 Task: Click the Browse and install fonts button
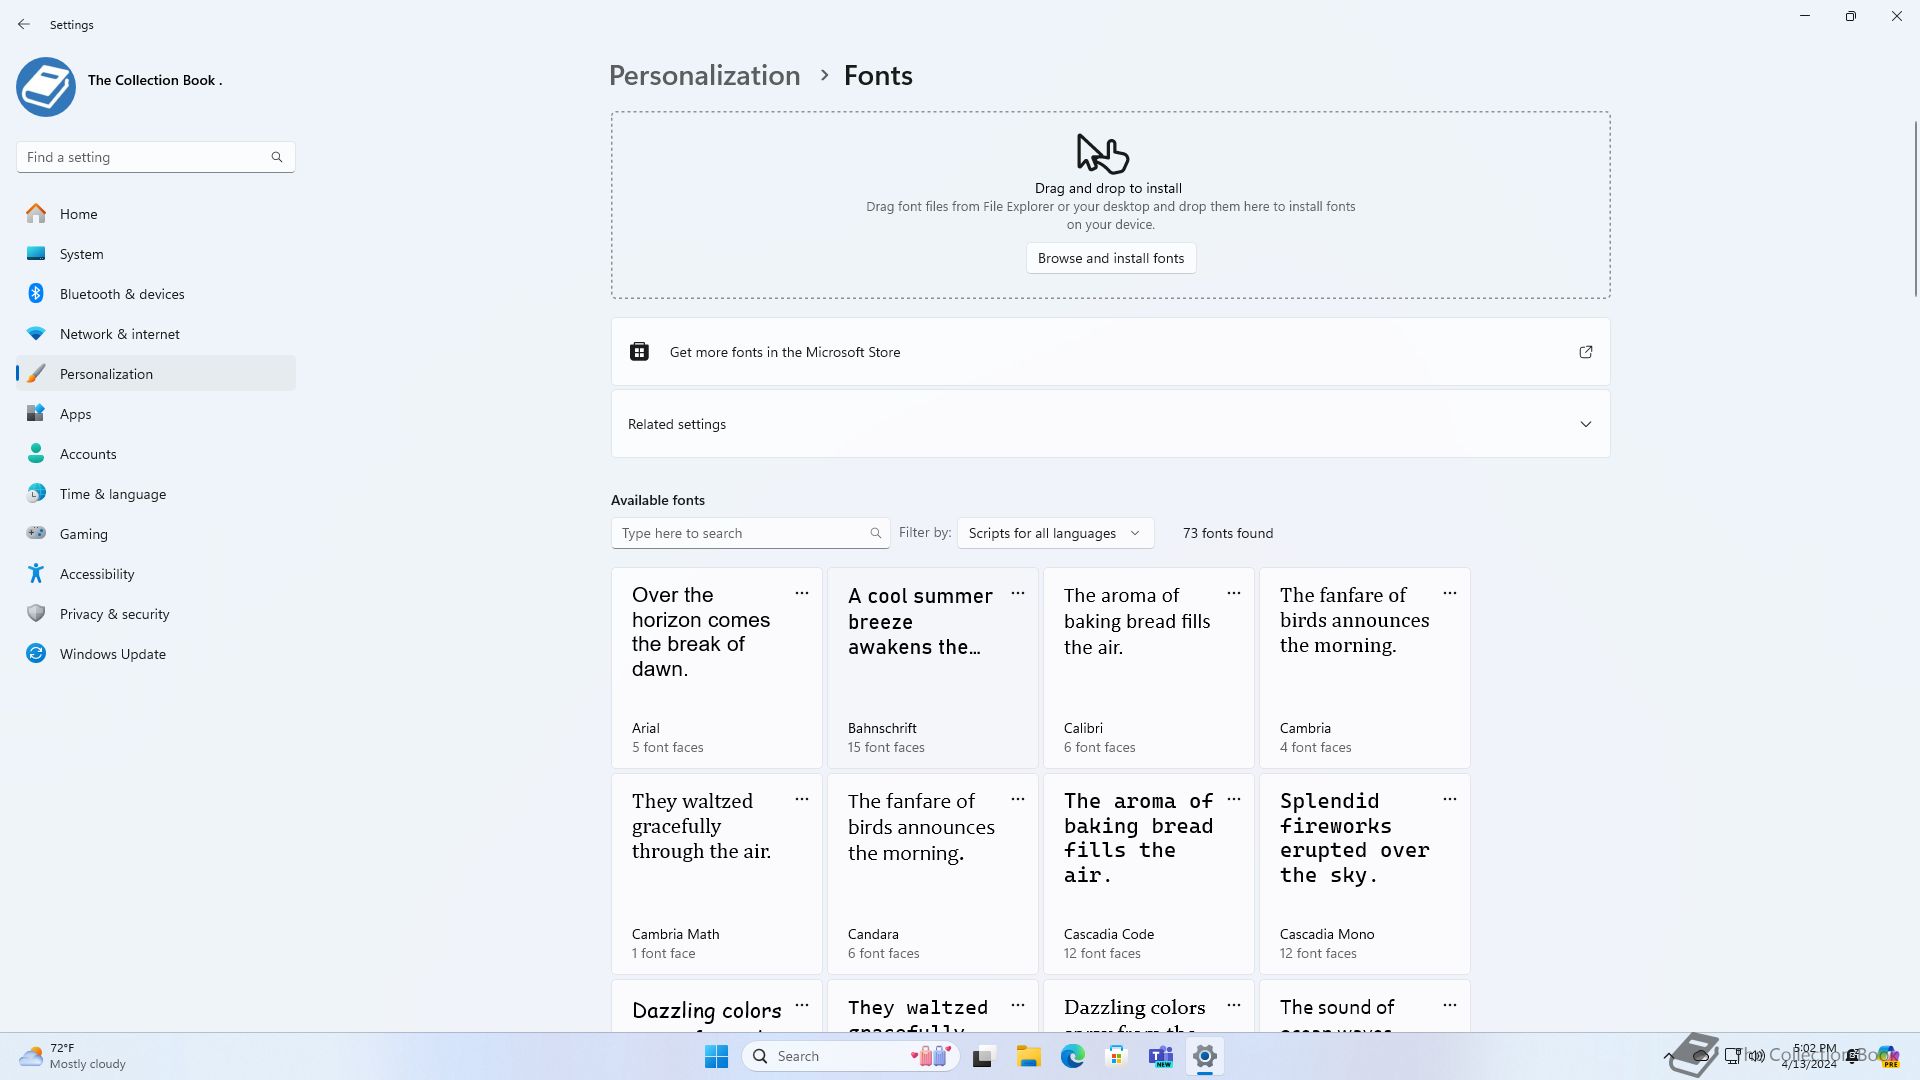1110,258
